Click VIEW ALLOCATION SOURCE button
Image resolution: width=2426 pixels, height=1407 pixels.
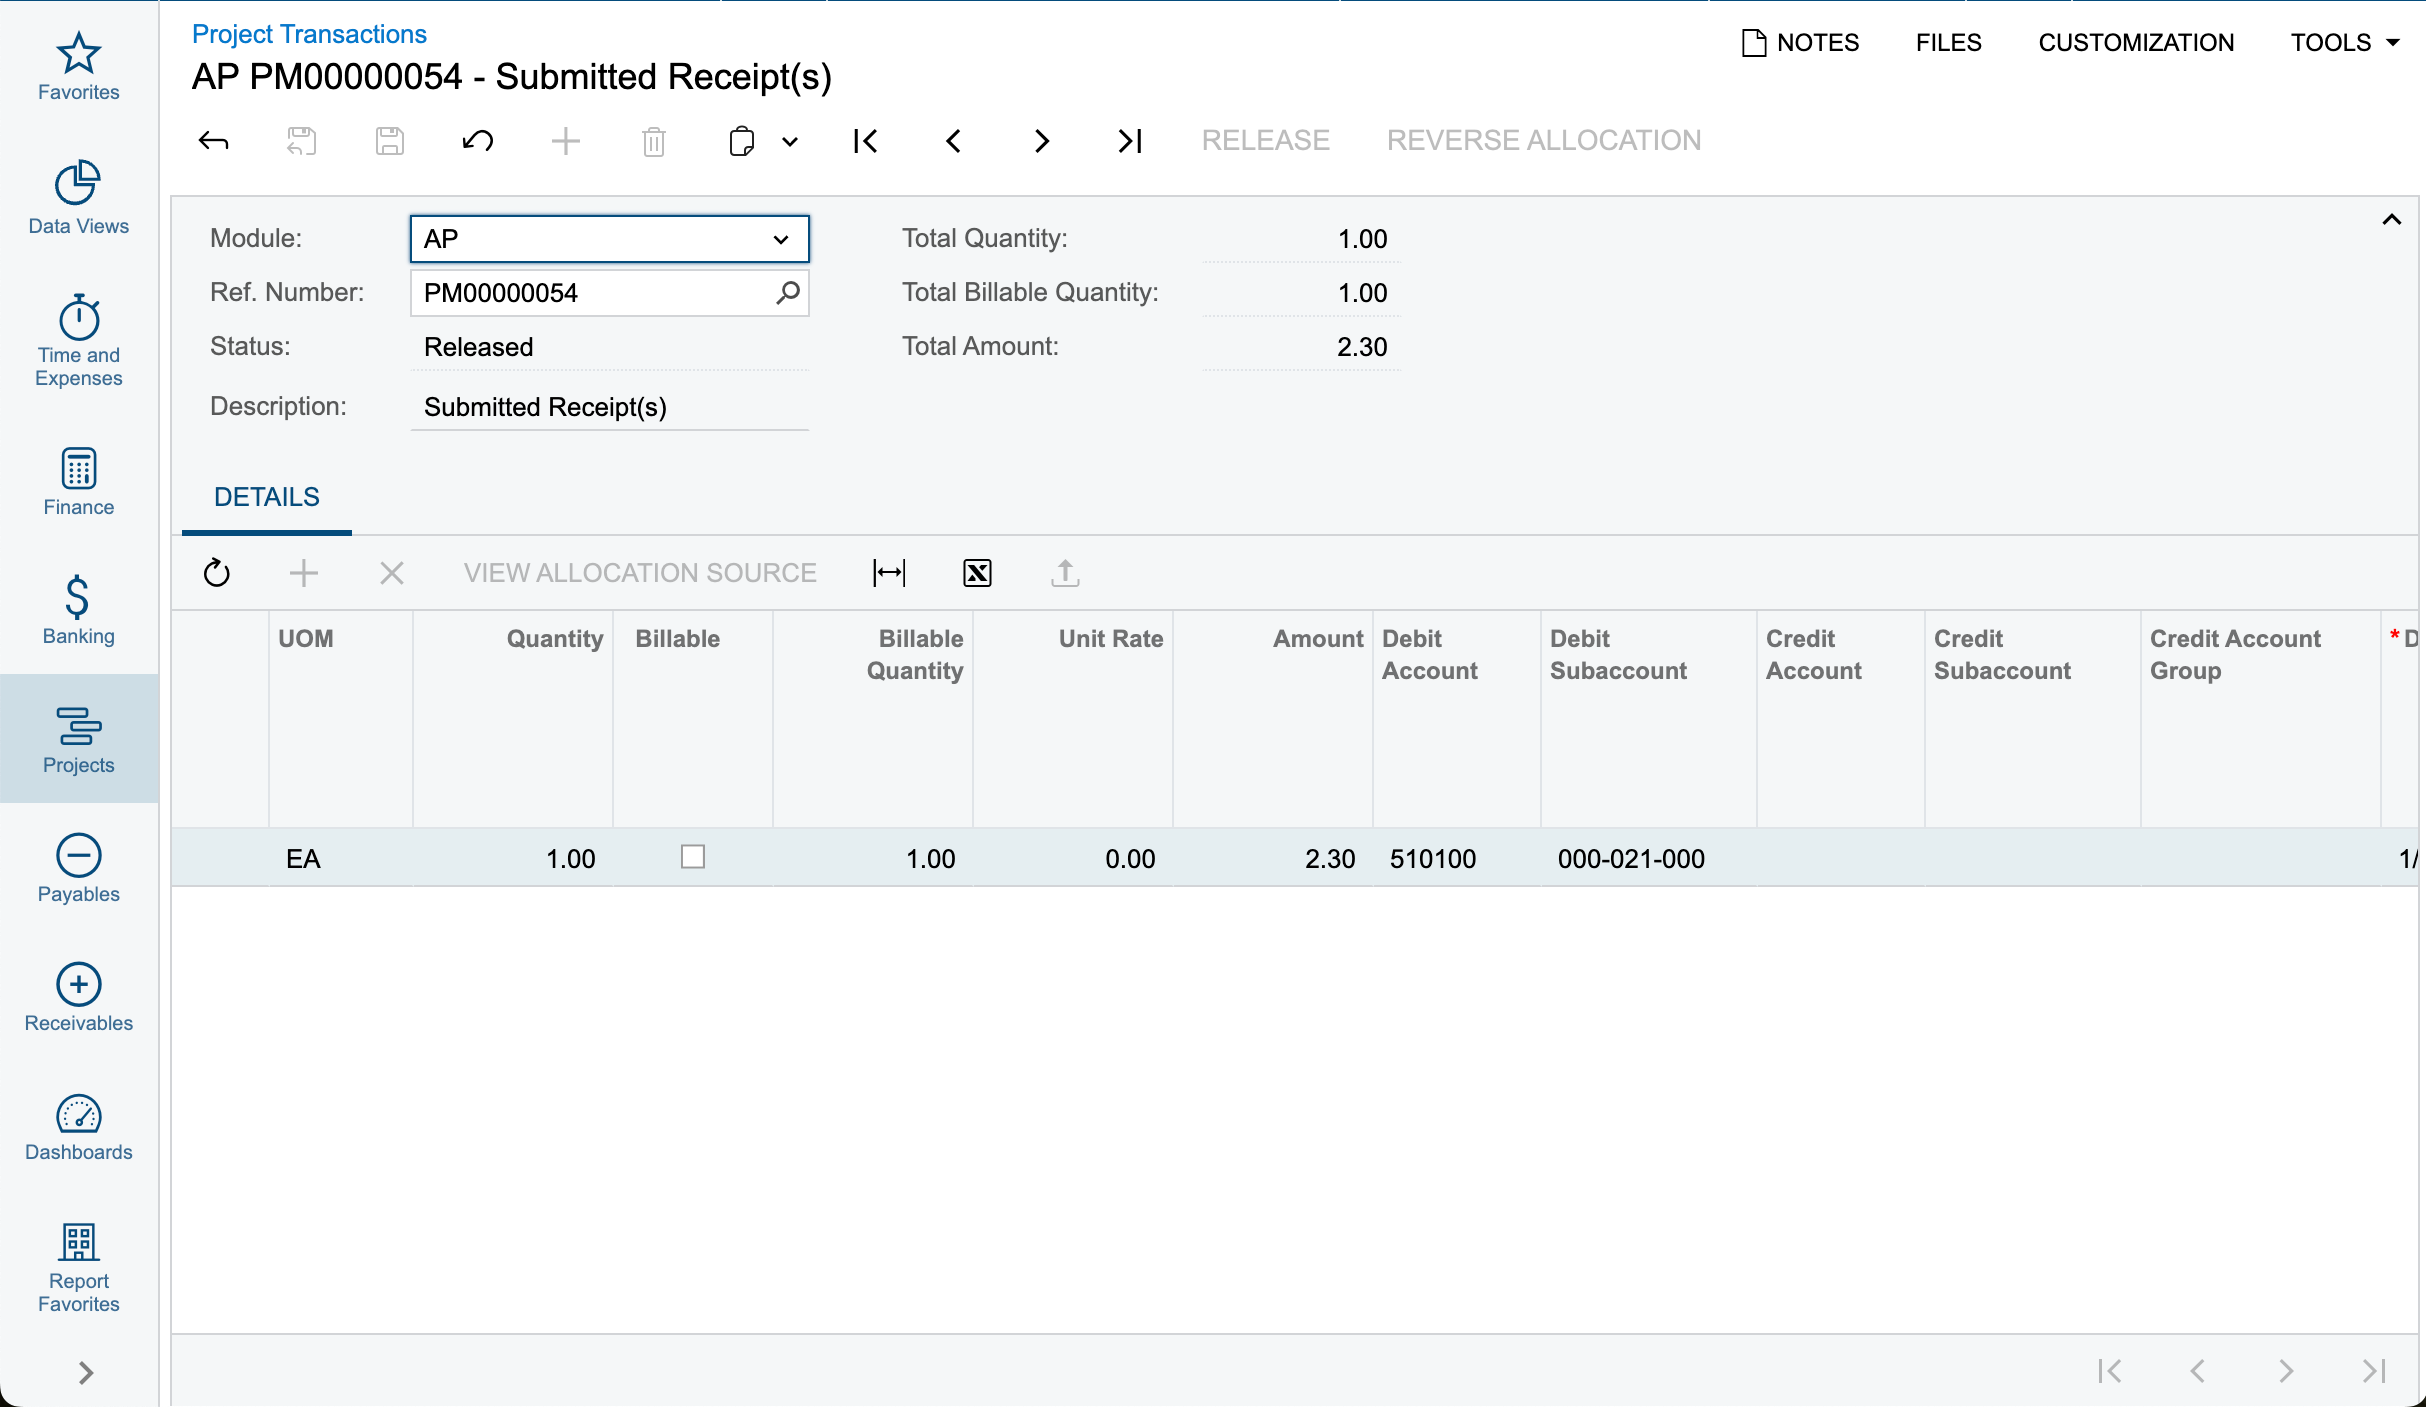point(640,573)
